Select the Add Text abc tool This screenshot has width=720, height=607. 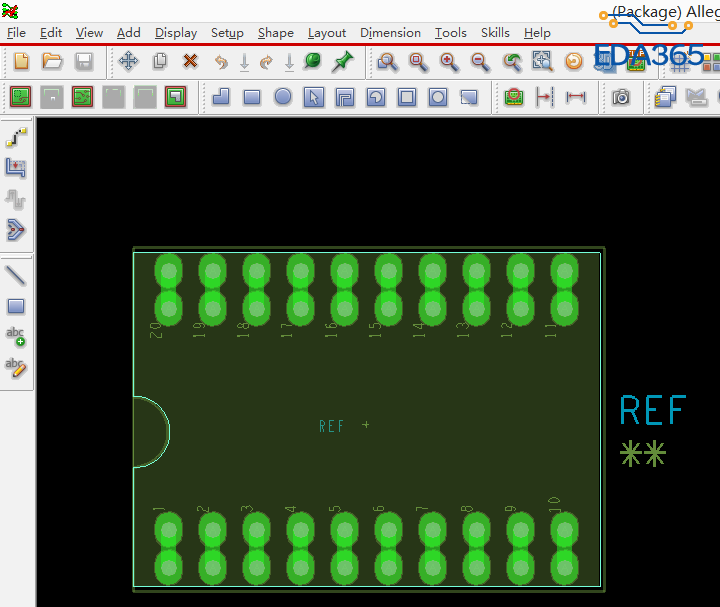click(16, 337)
